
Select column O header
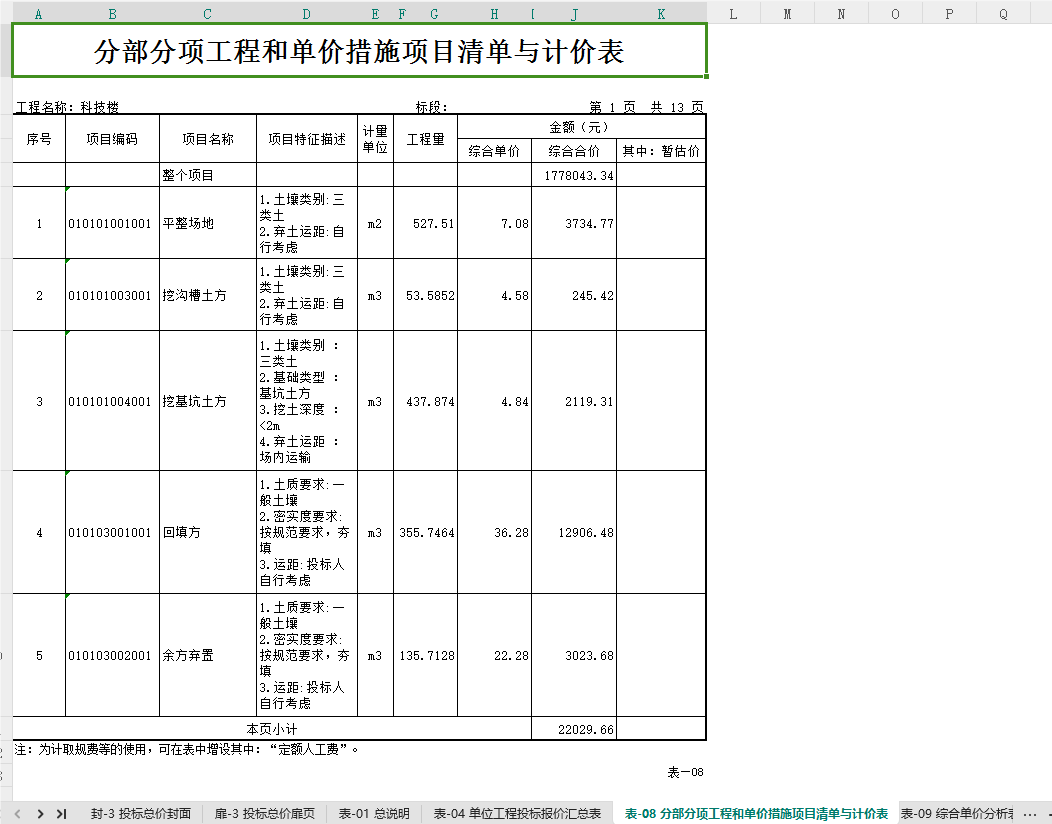[x=896, y=14]
